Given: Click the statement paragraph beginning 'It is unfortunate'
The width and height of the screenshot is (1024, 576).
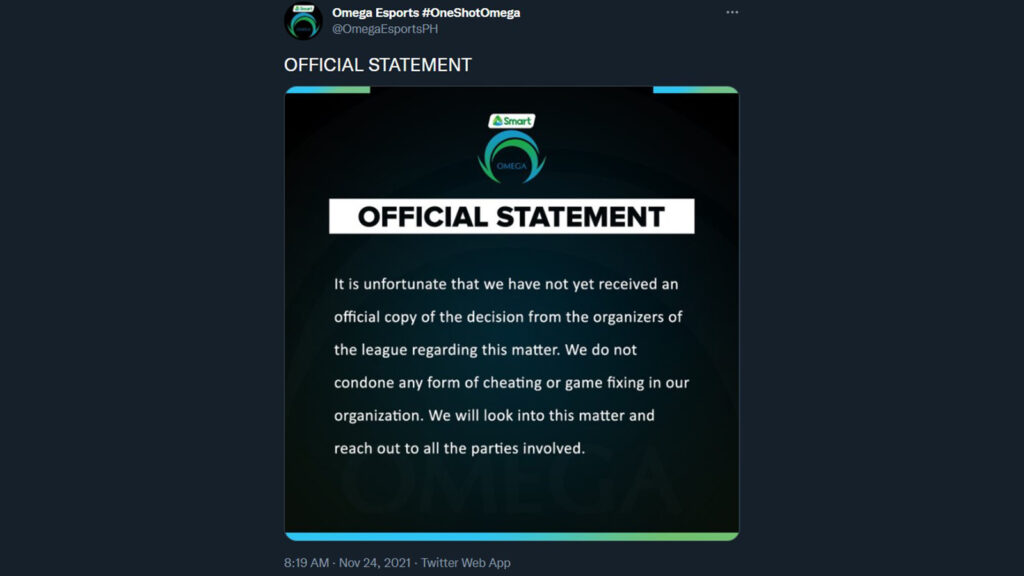Looking at the screenshot, I should pos(511,366).
